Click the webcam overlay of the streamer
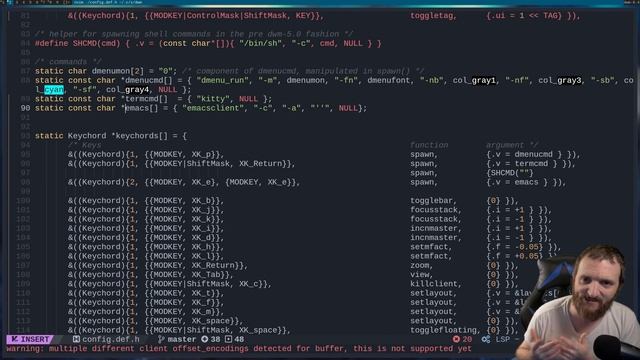The image size is (640, 360). (578, 302)
